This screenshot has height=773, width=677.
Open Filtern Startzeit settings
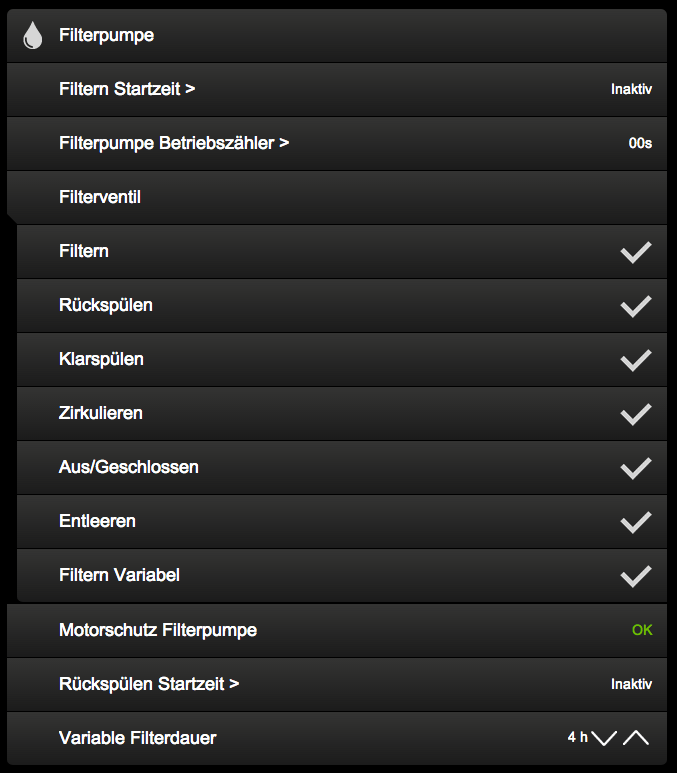click(127, 89)
